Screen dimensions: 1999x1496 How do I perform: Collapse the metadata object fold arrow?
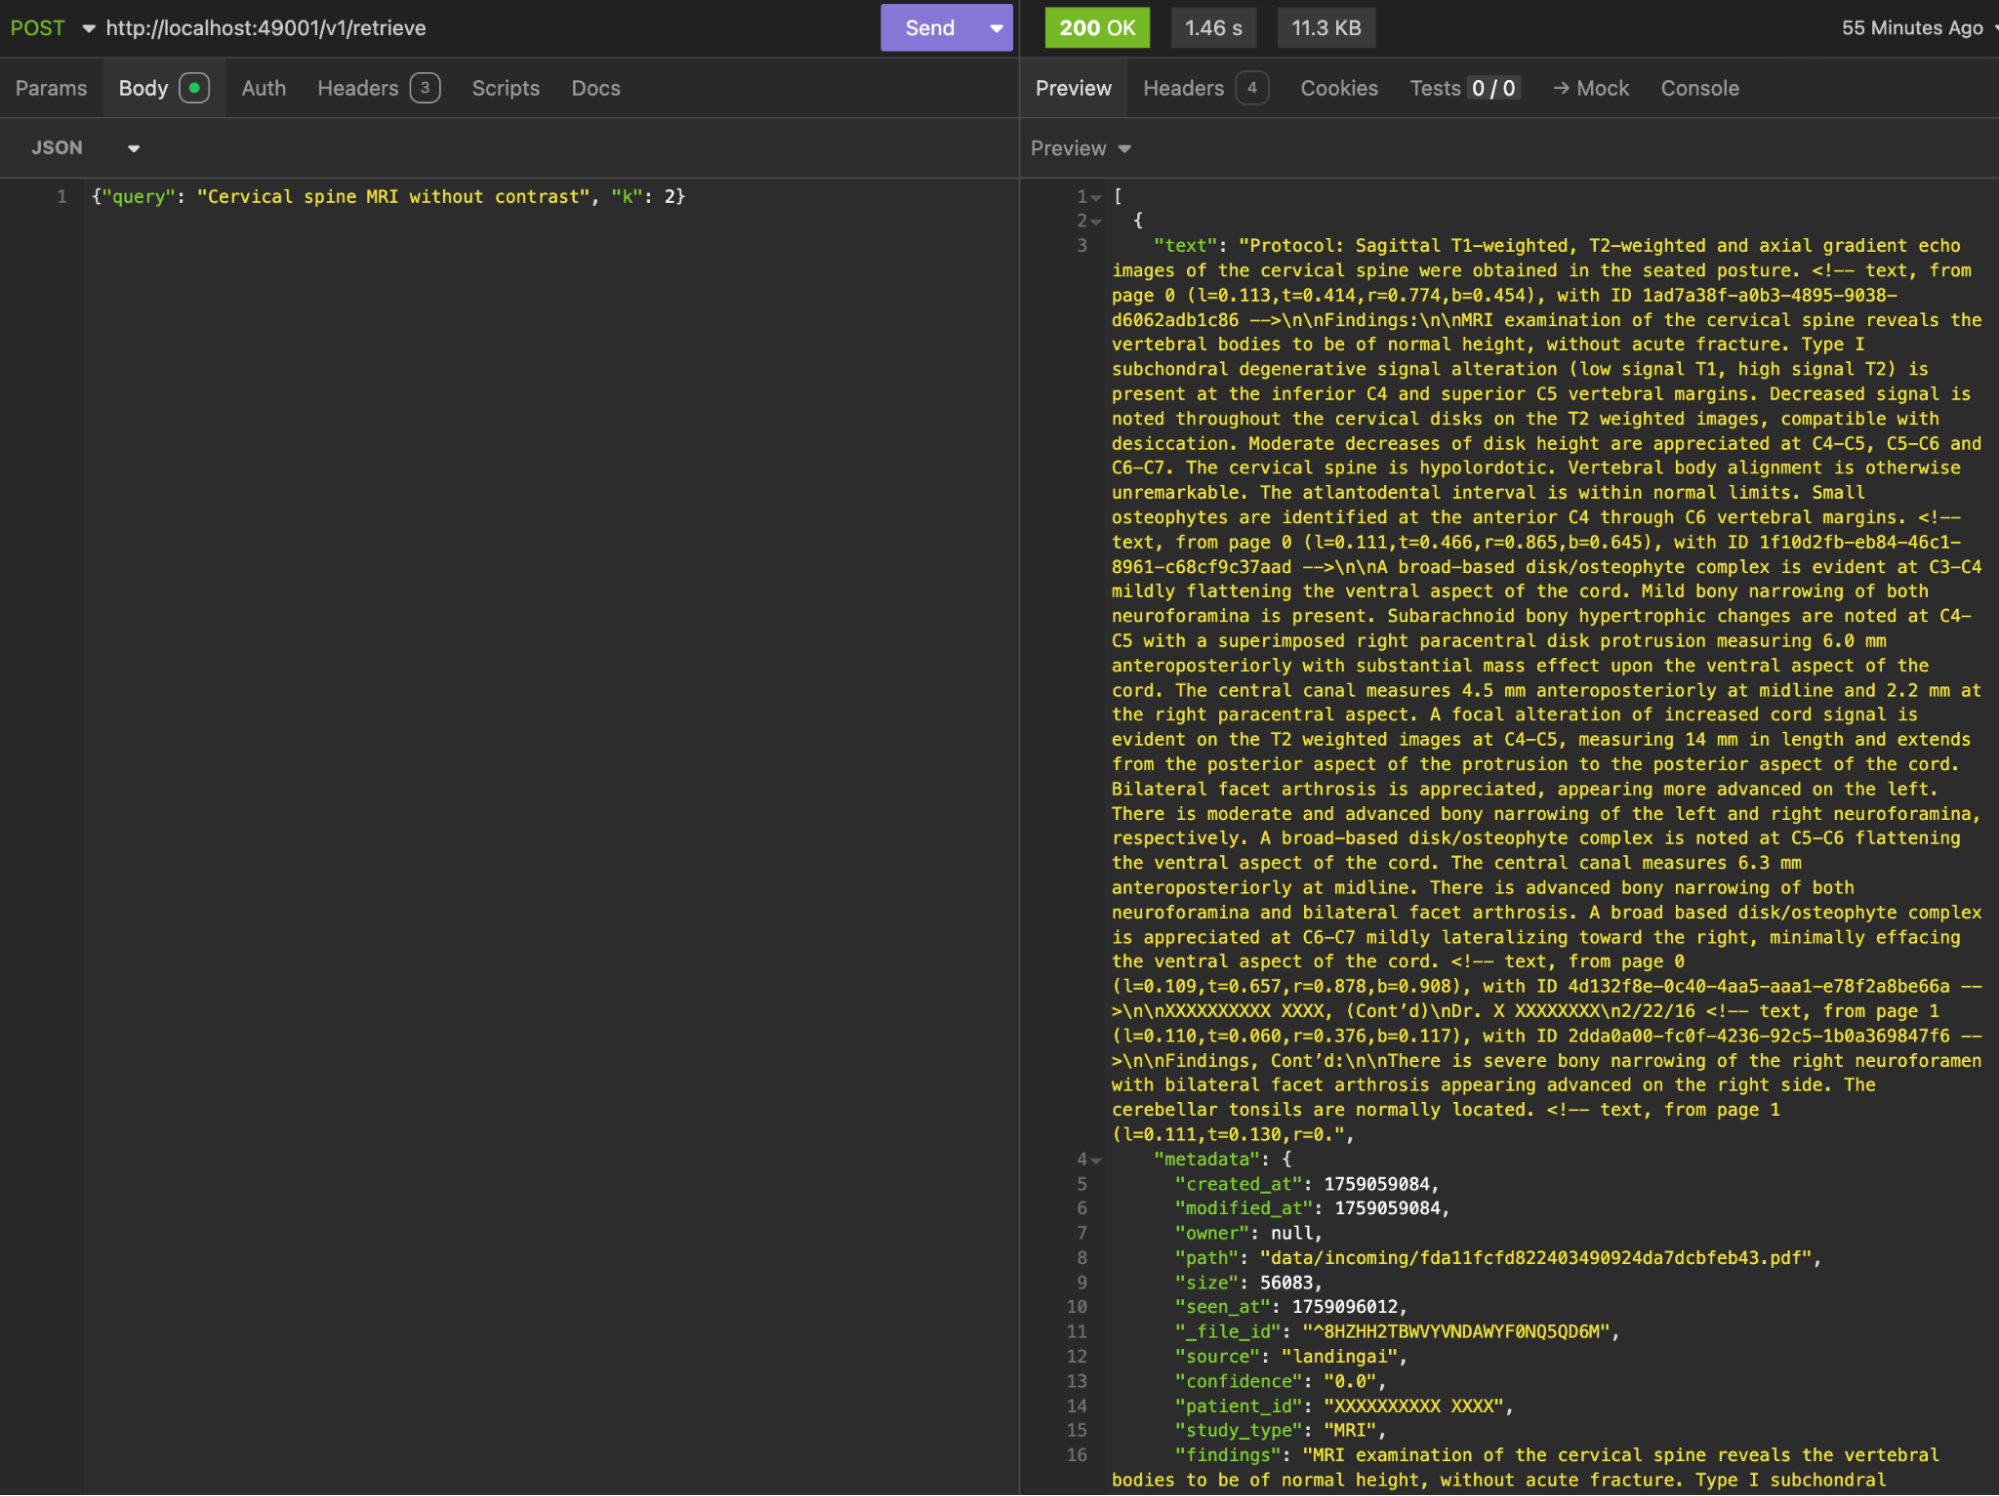click(1097, 1160)
